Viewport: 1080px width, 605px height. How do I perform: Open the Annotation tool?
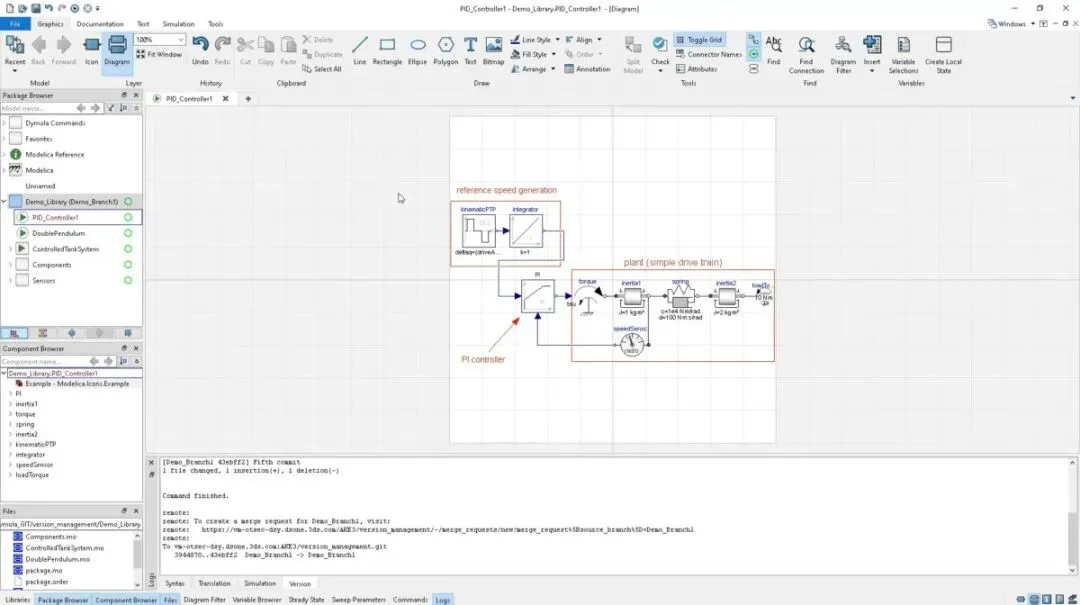[587, 69]
